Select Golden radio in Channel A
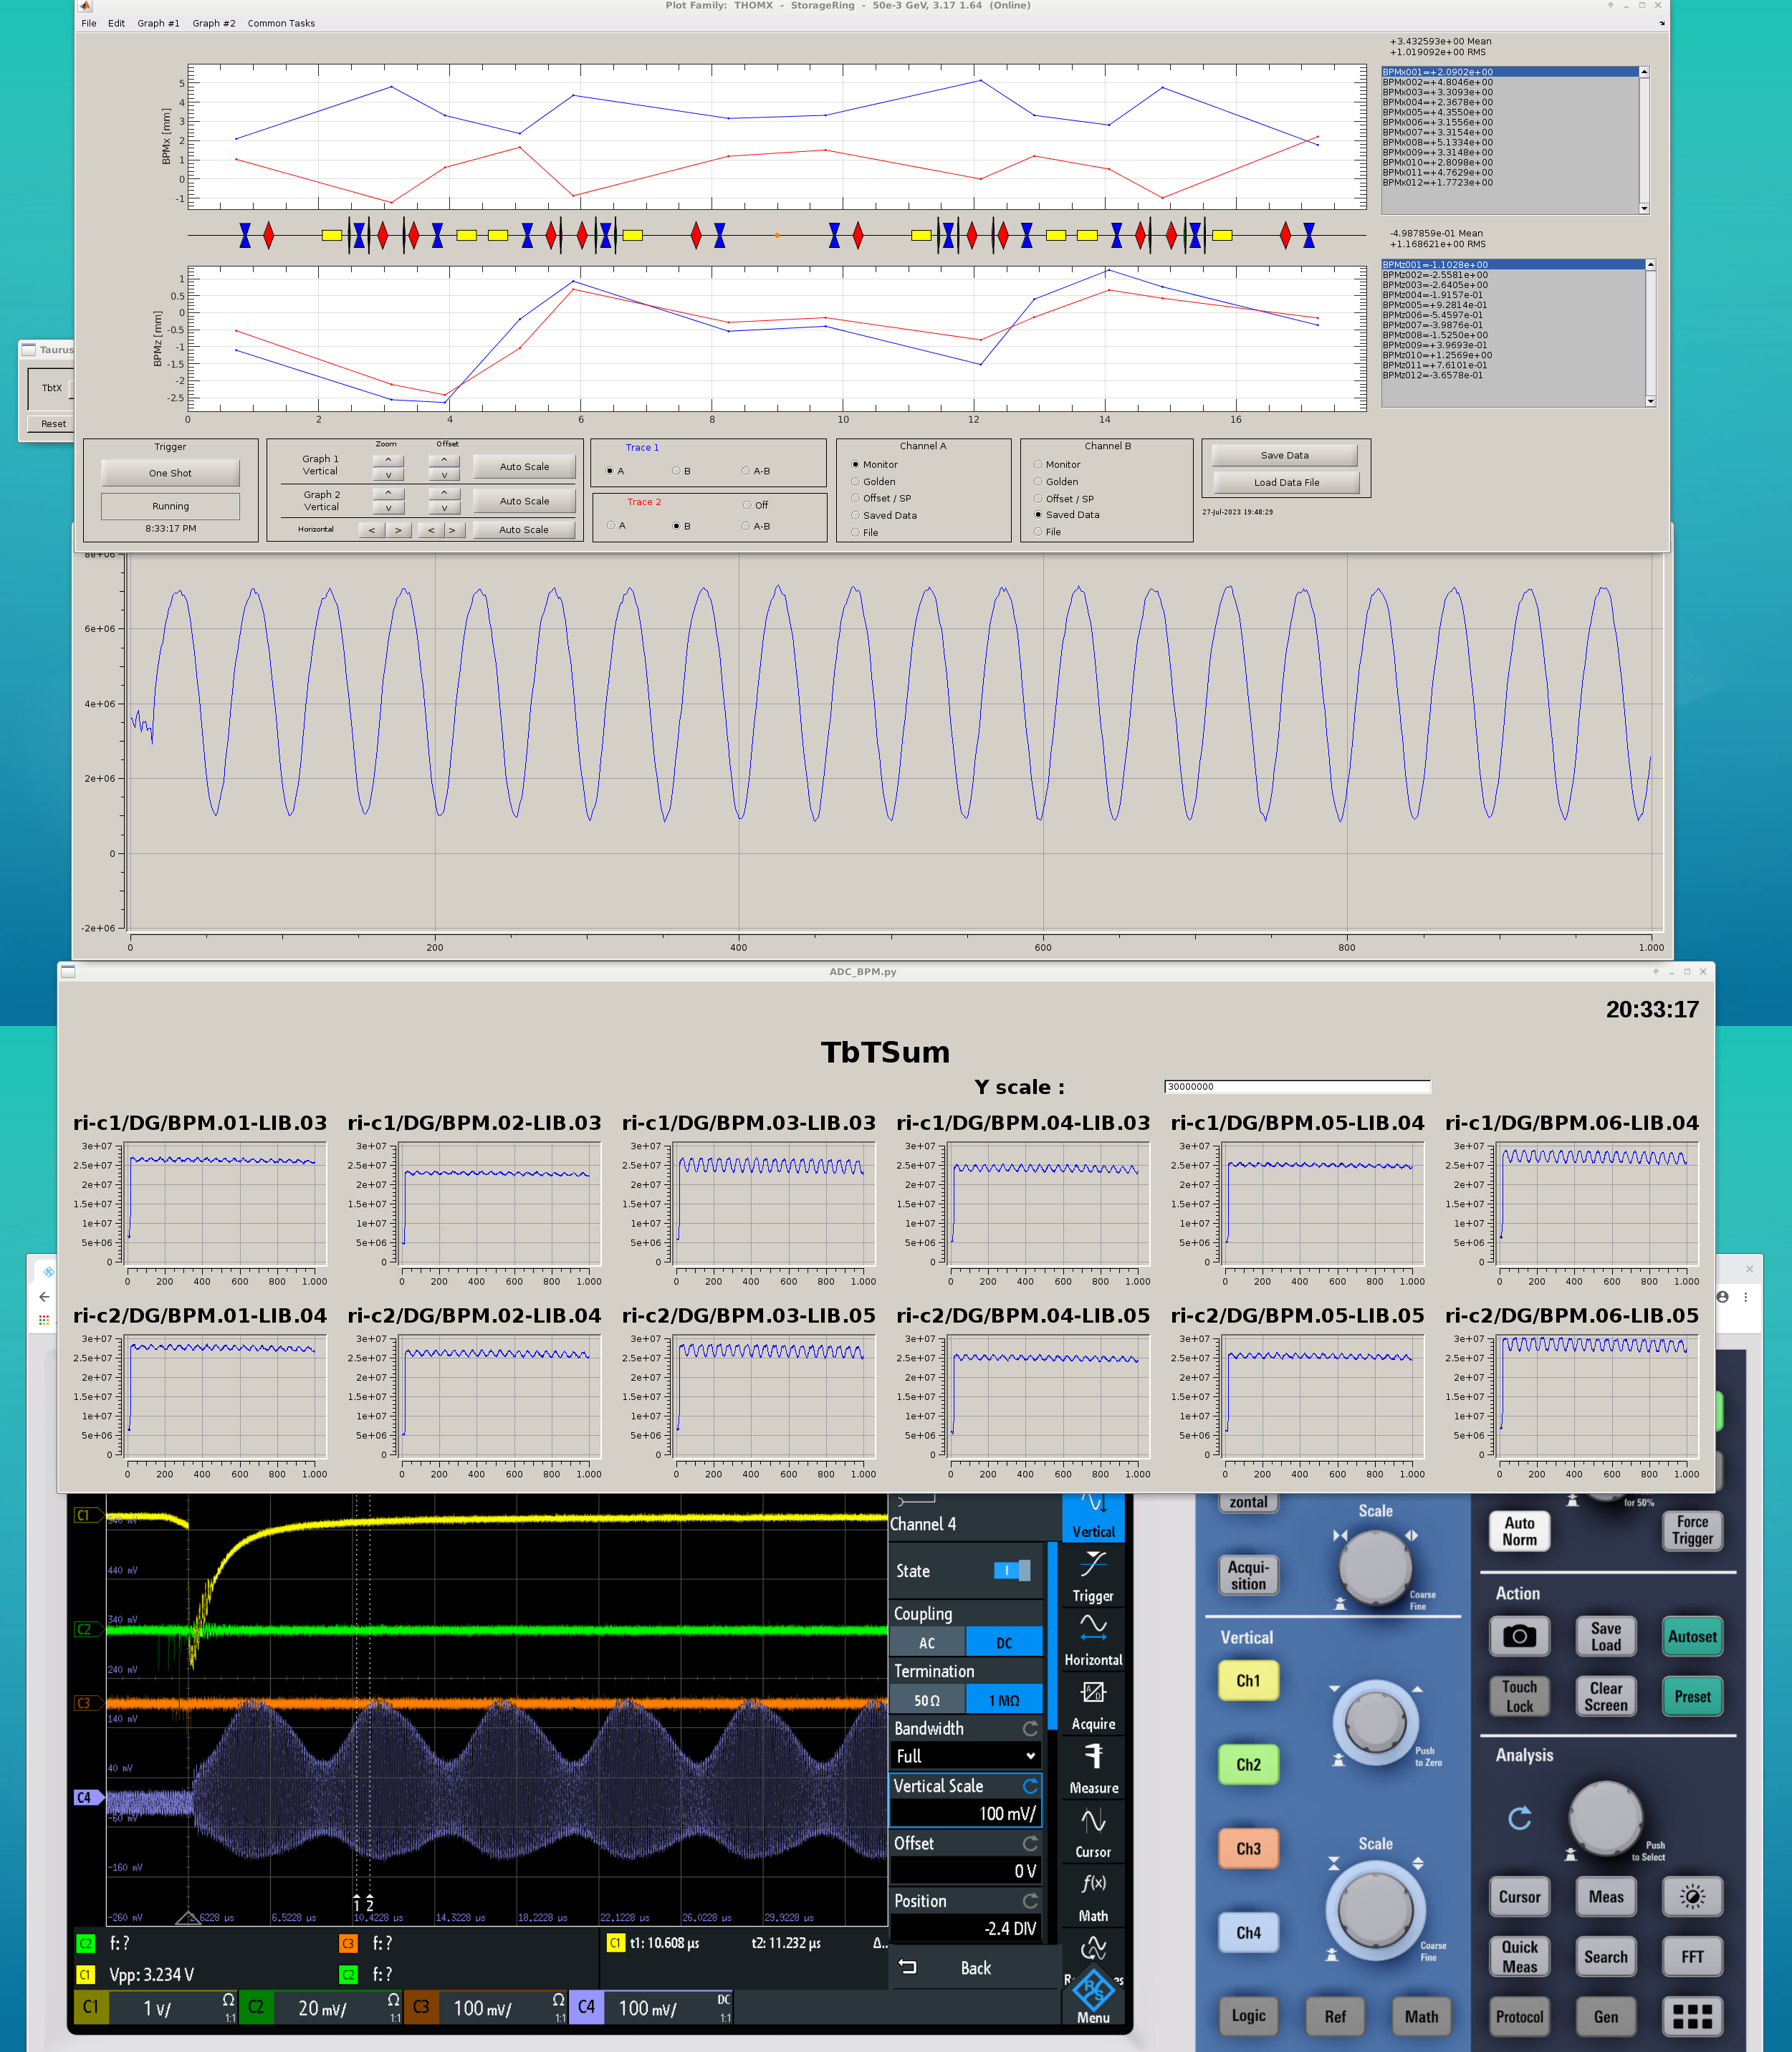1792x2052 pixels. tap(856, 481)
